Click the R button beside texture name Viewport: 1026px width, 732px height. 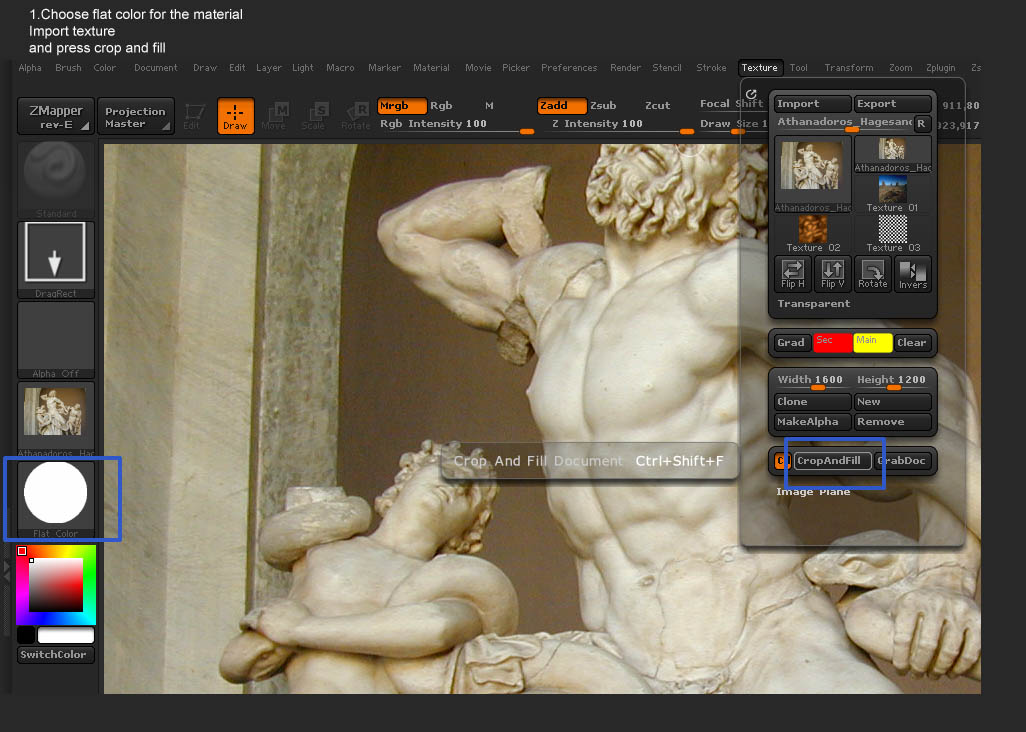tap(921, 123)
